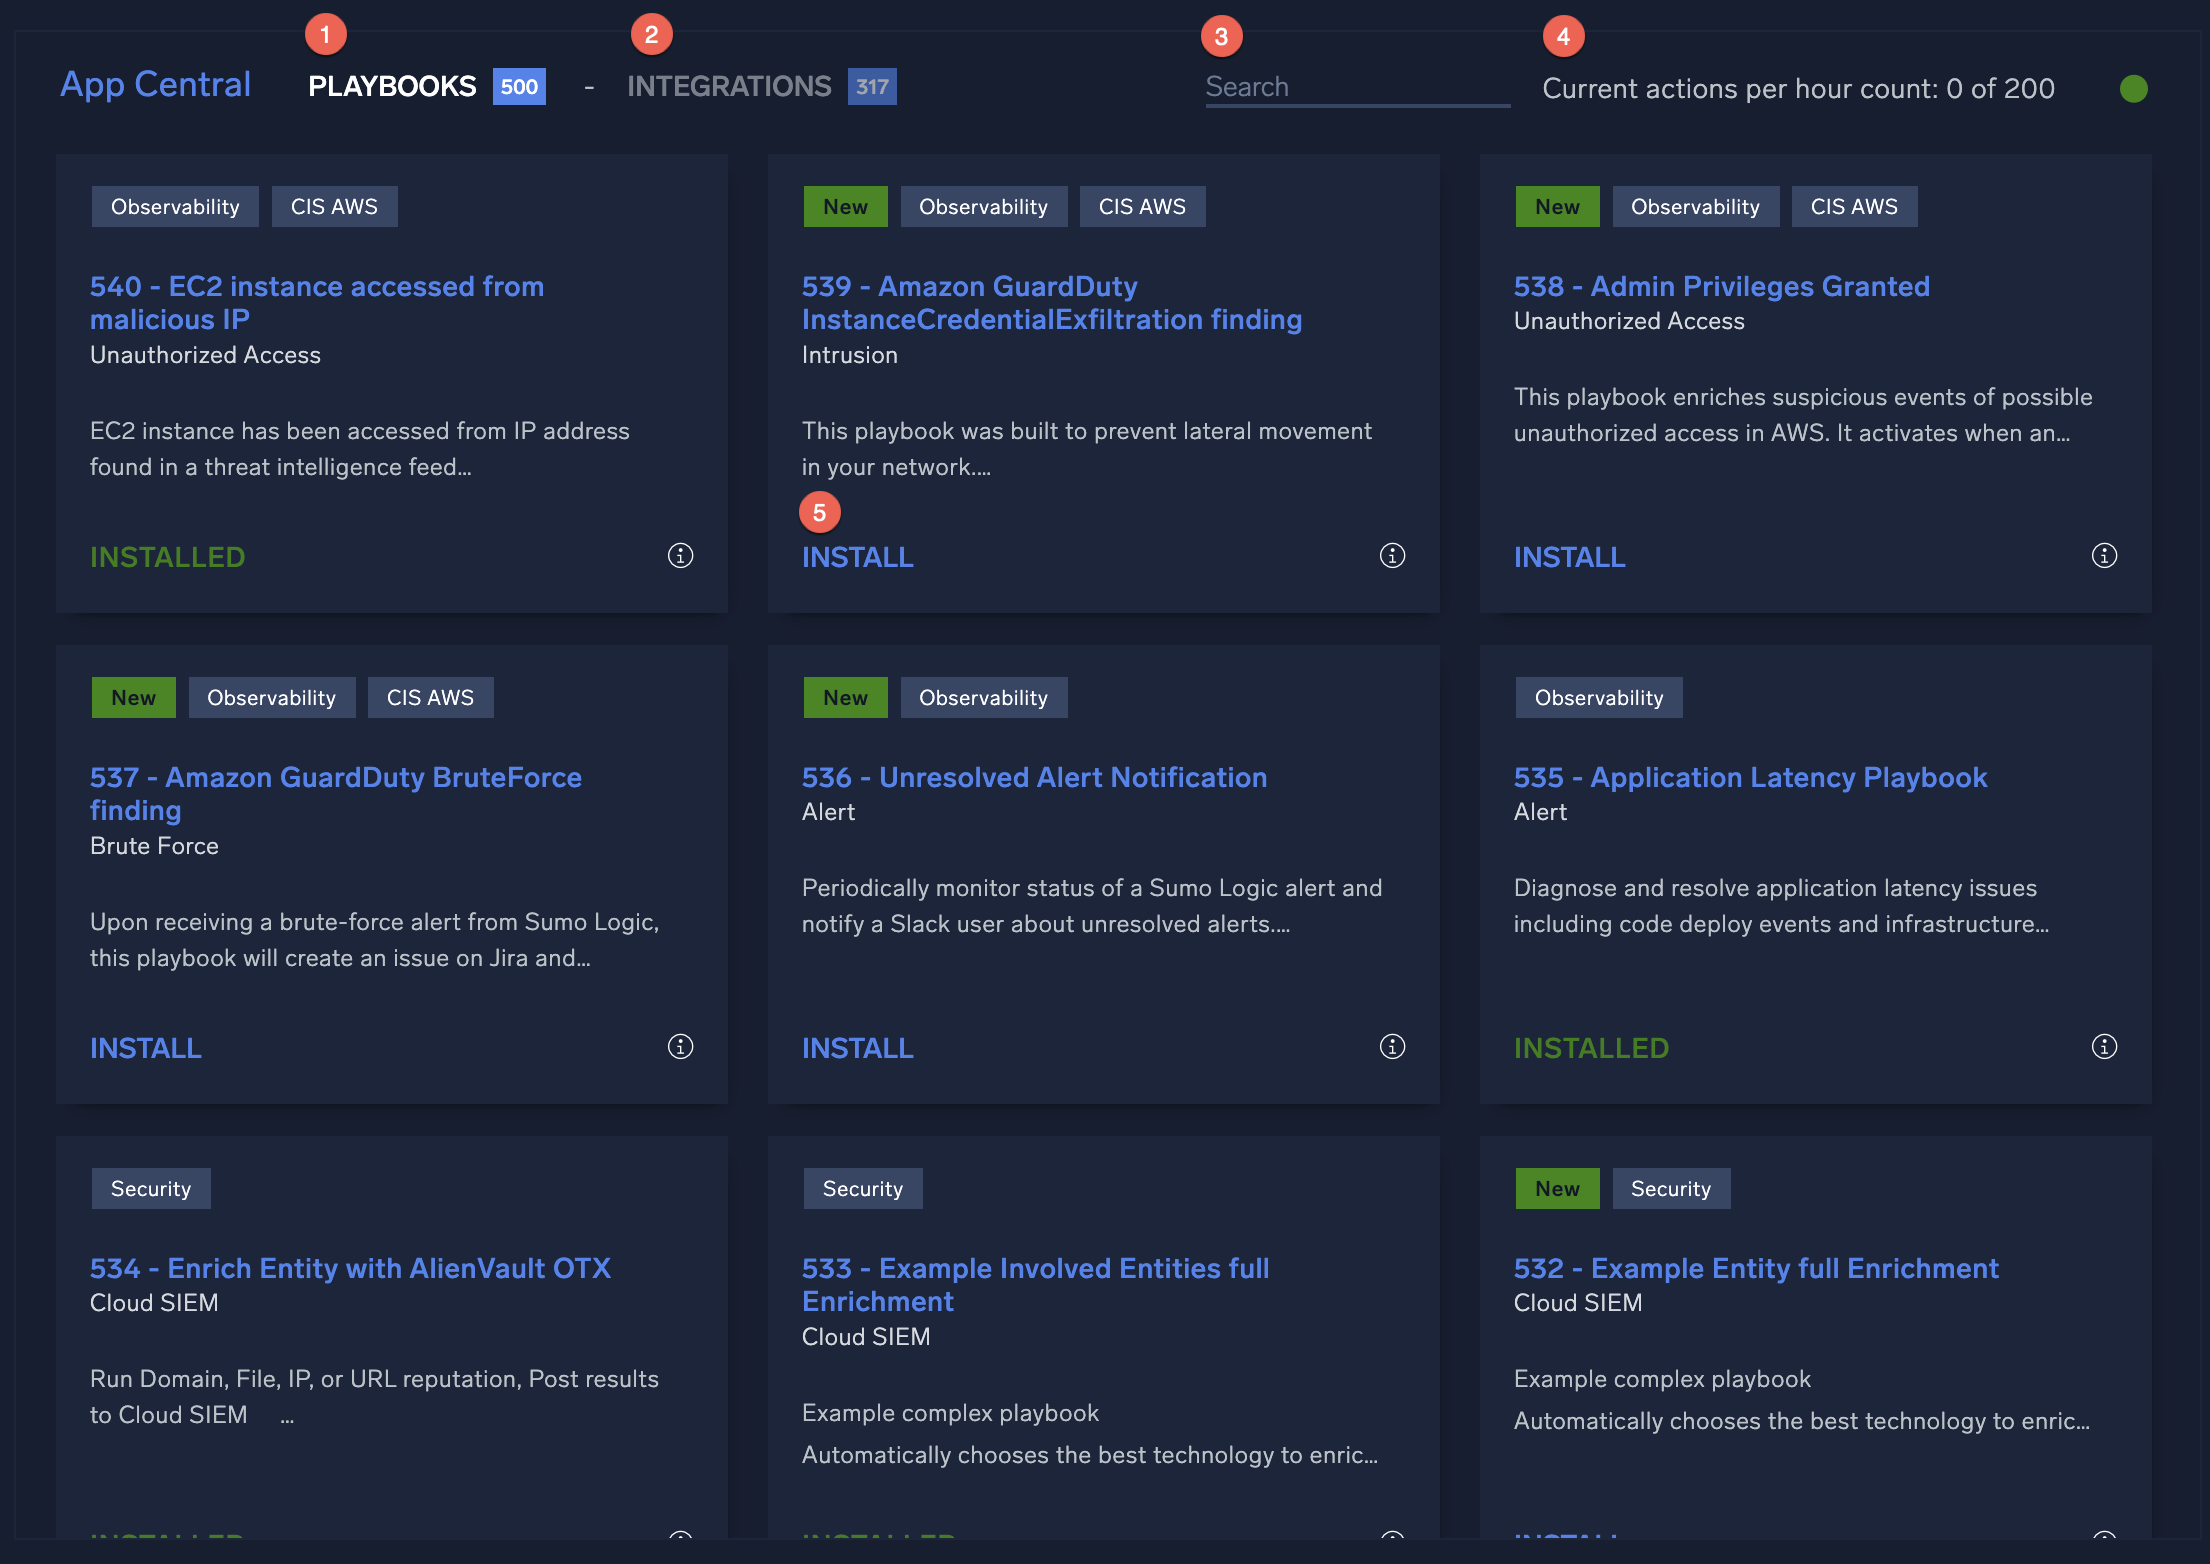Click info icon on 536 Unresolved Alert Notification
Viewport: 2210px width, 1564px height.
pyautogui.click(x=1392, y=1047)
